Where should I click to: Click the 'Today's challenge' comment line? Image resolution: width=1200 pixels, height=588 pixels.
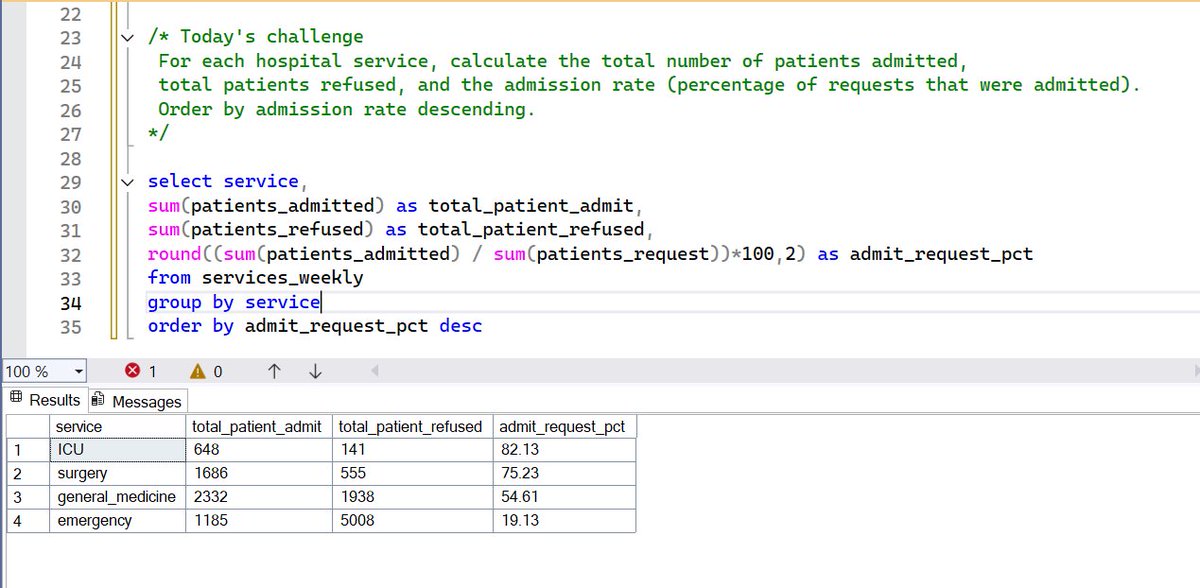coord(256,37)
